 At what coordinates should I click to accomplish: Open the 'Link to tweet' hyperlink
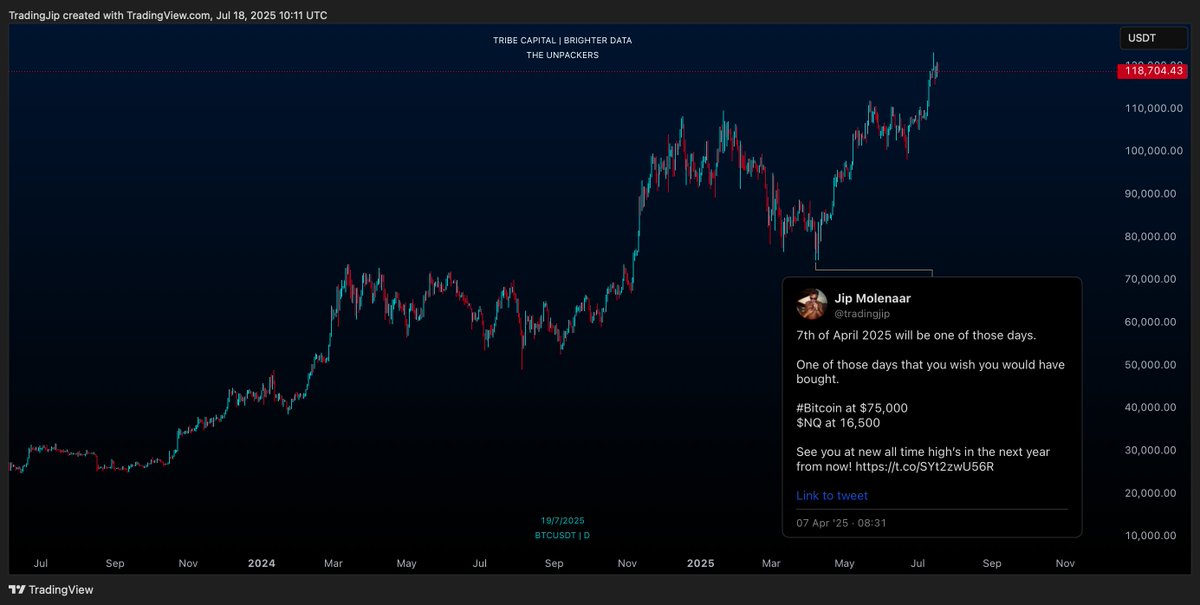pyautogui.click(x=832, y=495)
